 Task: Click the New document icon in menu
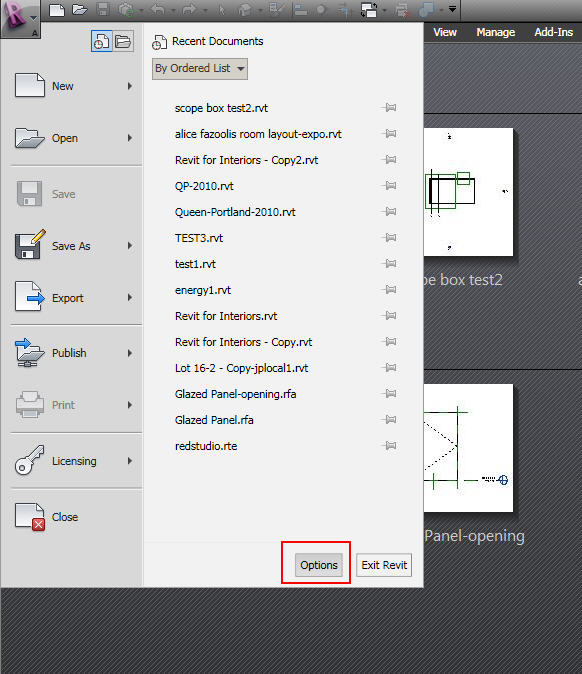point(30,85)
